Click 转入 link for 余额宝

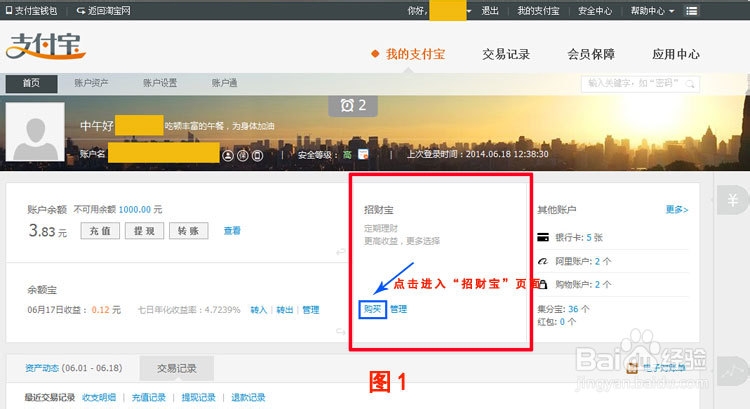click(259, 310)
